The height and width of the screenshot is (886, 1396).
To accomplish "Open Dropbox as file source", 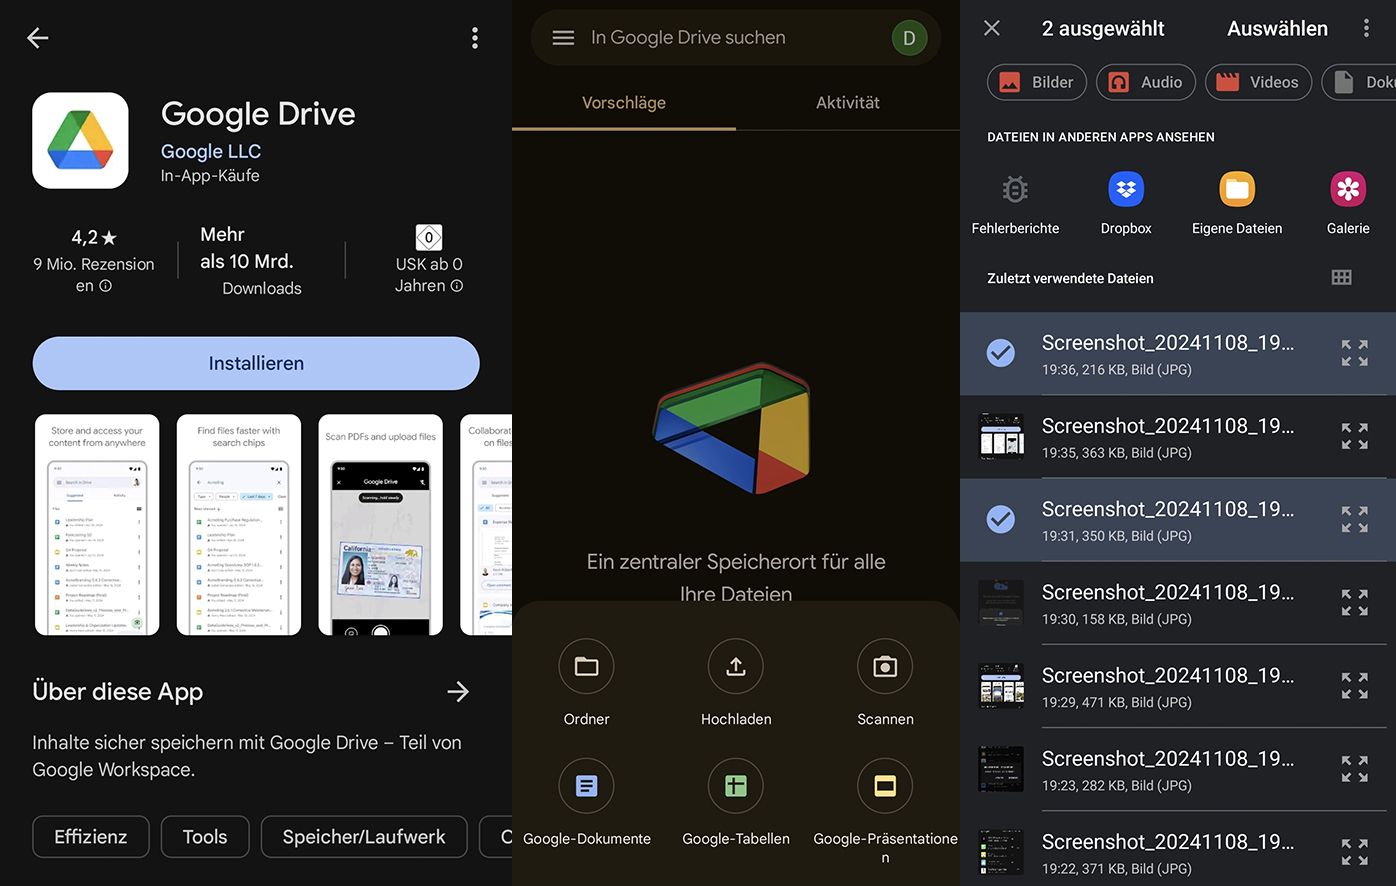I will tap(1126, 204).
